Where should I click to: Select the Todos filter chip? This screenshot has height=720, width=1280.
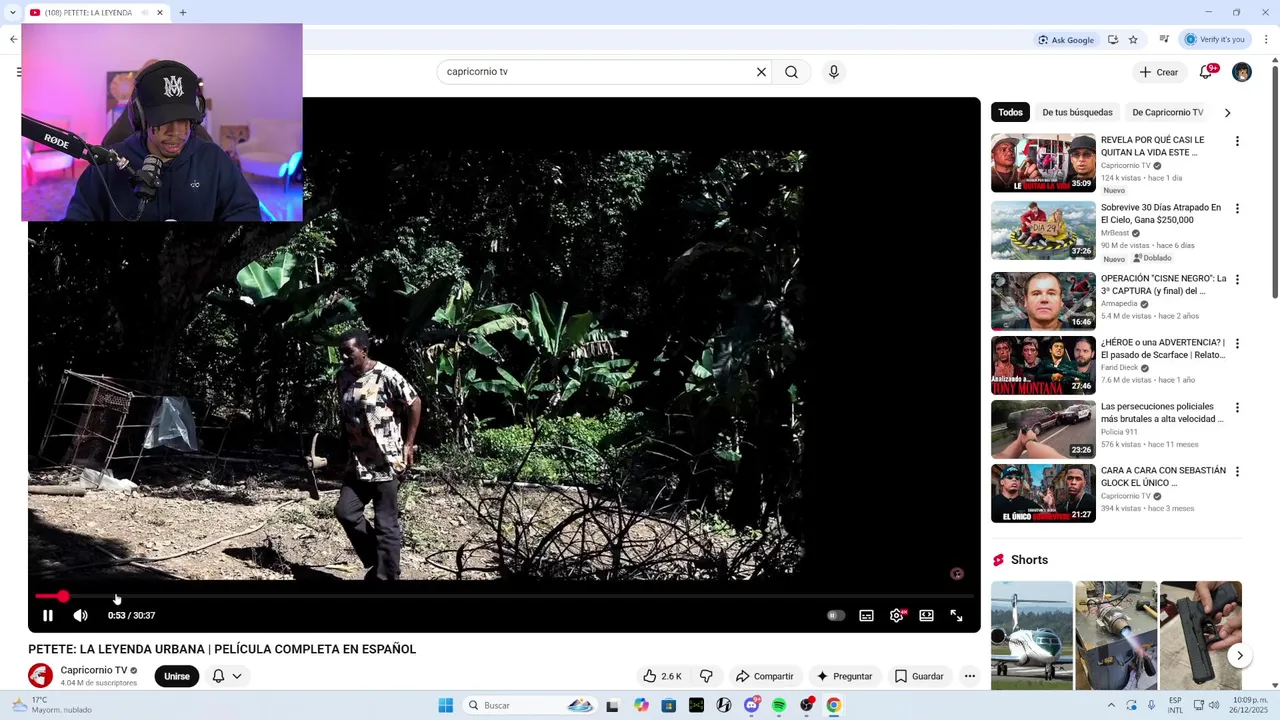coord(1010,112)
